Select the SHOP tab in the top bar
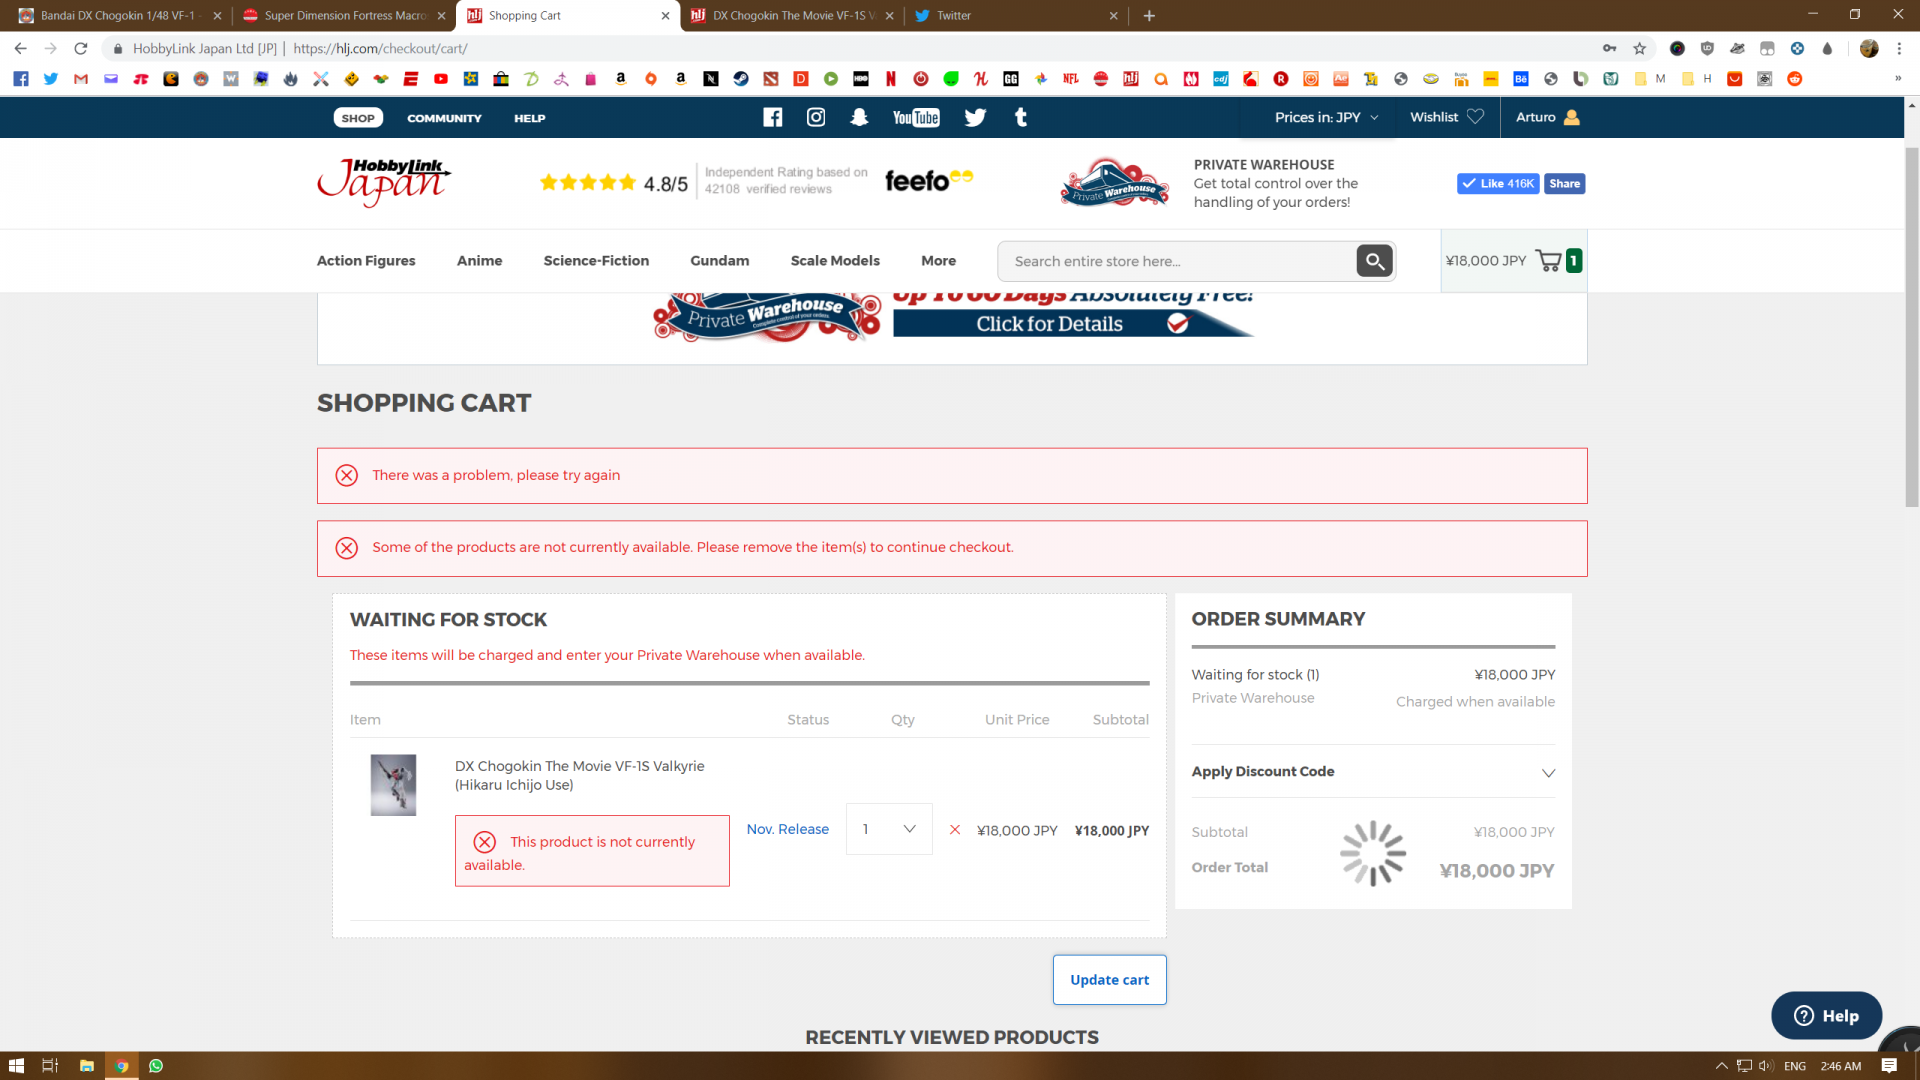 [358, 118]
